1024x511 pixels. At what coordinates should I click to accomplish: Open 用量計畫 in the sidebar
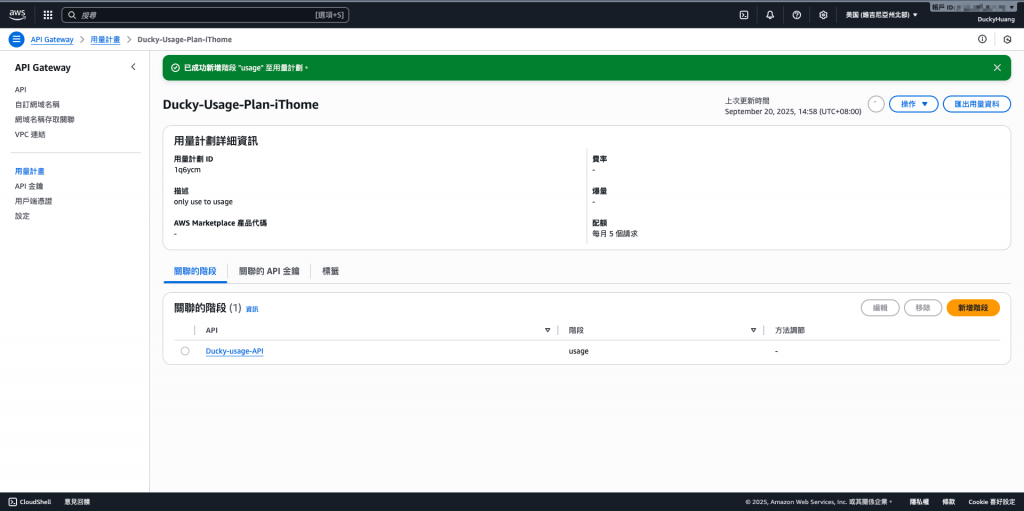pos(29,171)
